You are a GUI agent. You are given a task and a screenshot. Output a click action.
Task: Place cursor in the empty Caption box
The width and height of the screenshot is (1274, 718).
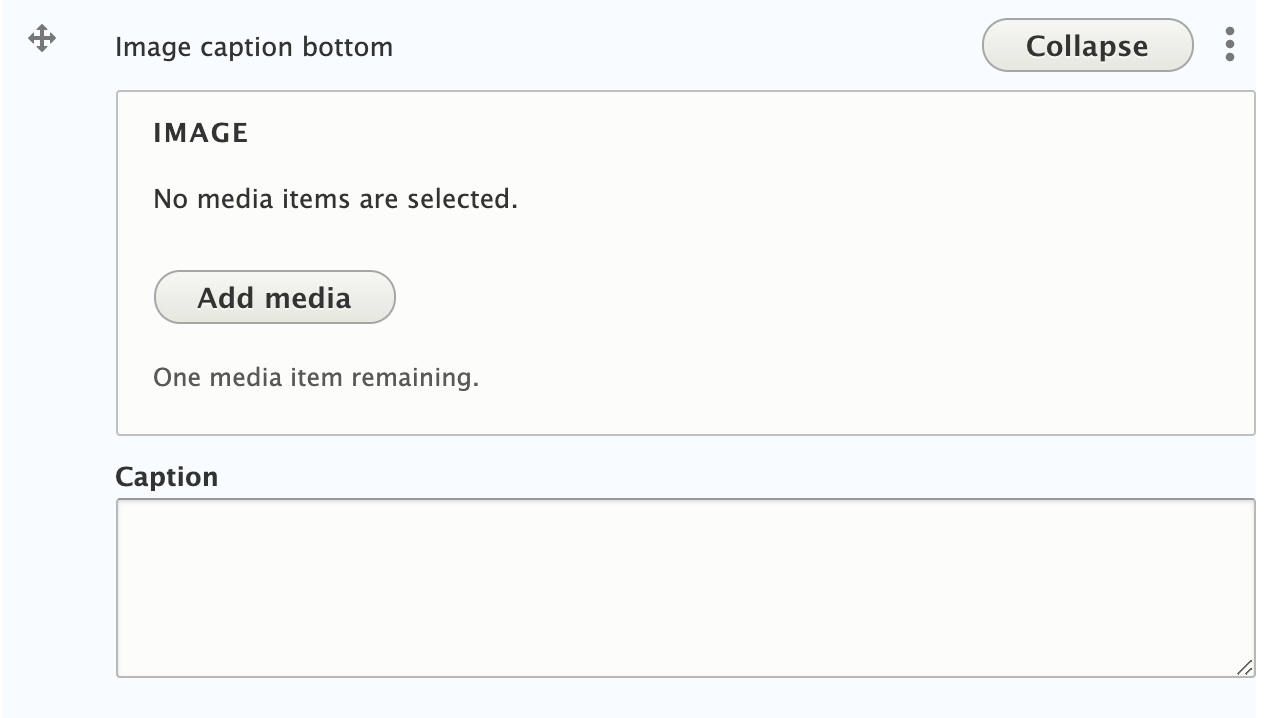[685, 588]
